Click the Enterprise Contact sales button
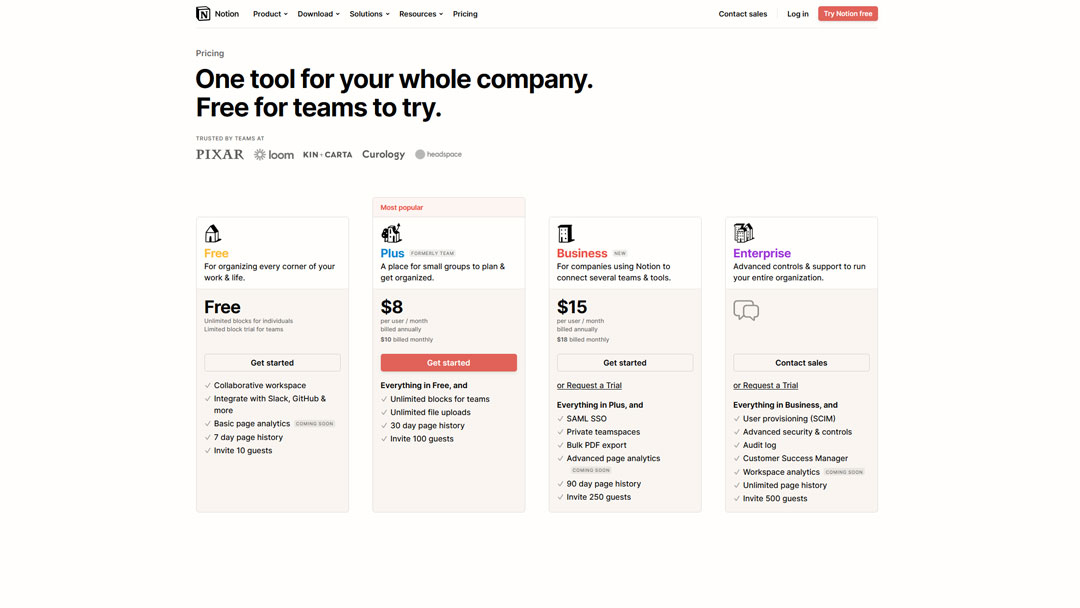The image size is (1080, 608). pyautogui.click(x=801, y=363)
